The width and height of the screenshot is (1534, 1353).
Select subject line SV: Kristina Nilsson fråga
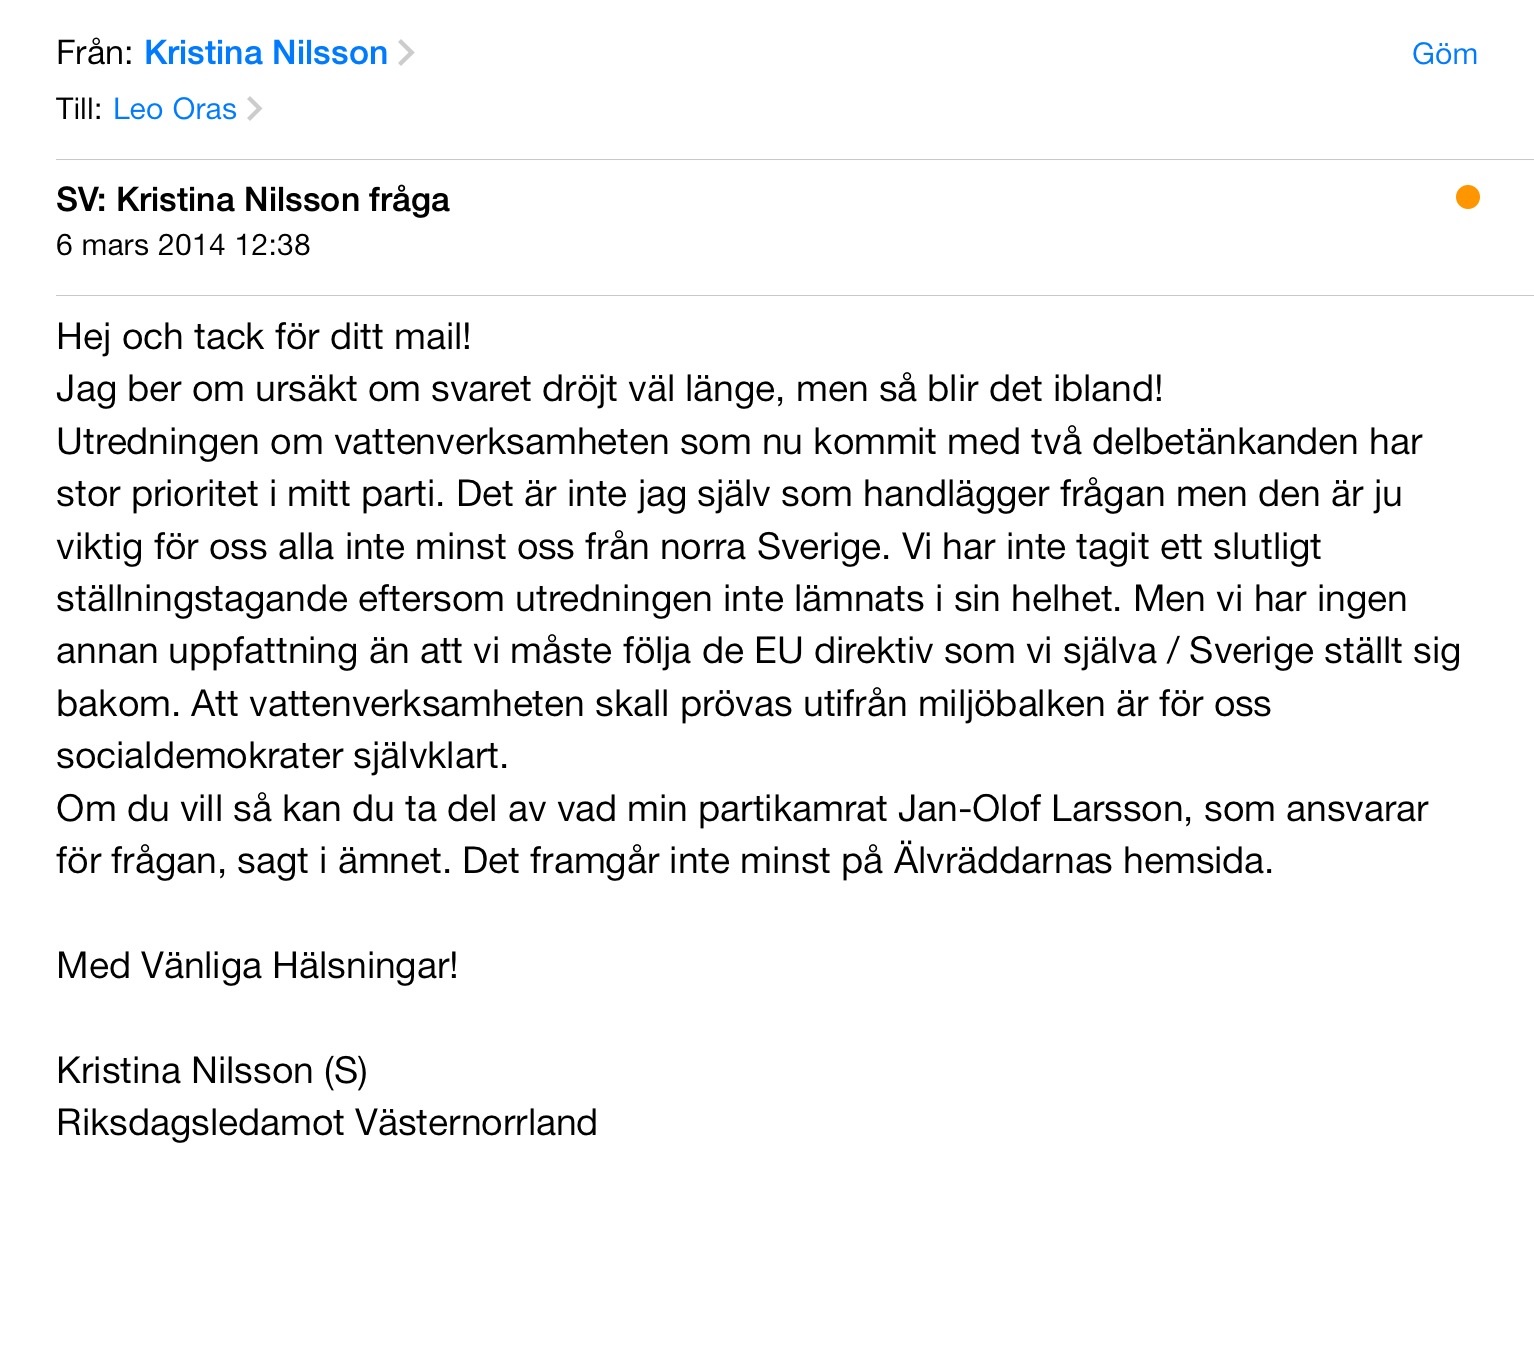[x=253, y=200]
